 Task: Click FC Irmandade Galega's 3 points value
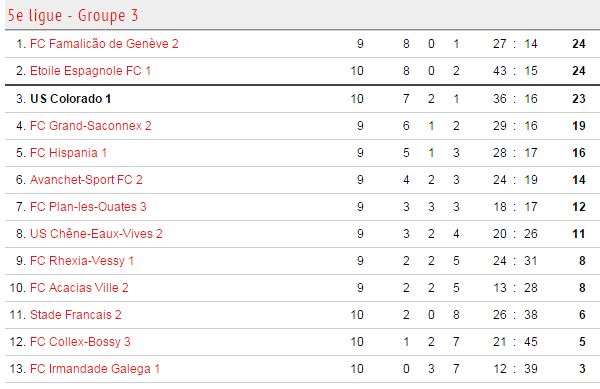coord(582,369)
